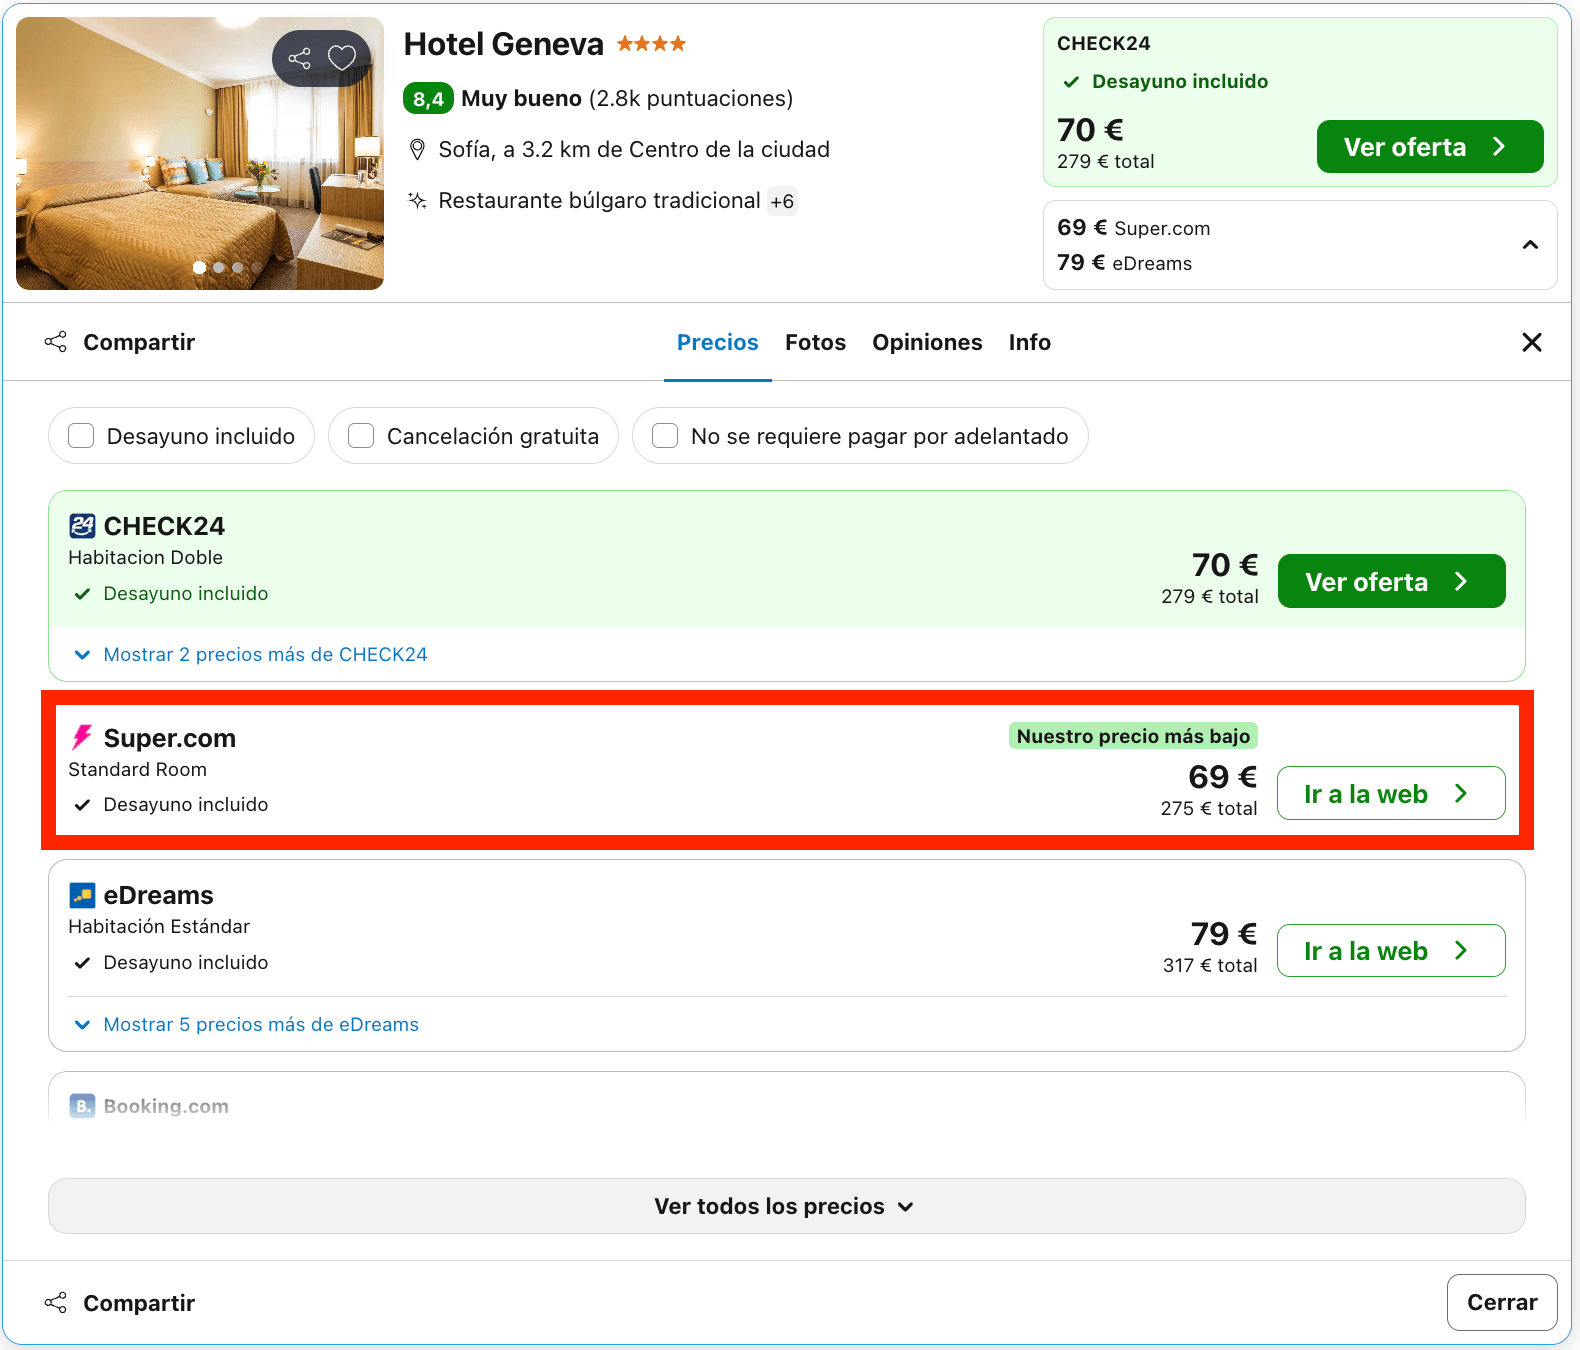Click Ver oferta in CHECK24 Habitacion Doble row
Viewport: 1580px width, 1350px height.
pyautogui.click(x=1392, y=581)
